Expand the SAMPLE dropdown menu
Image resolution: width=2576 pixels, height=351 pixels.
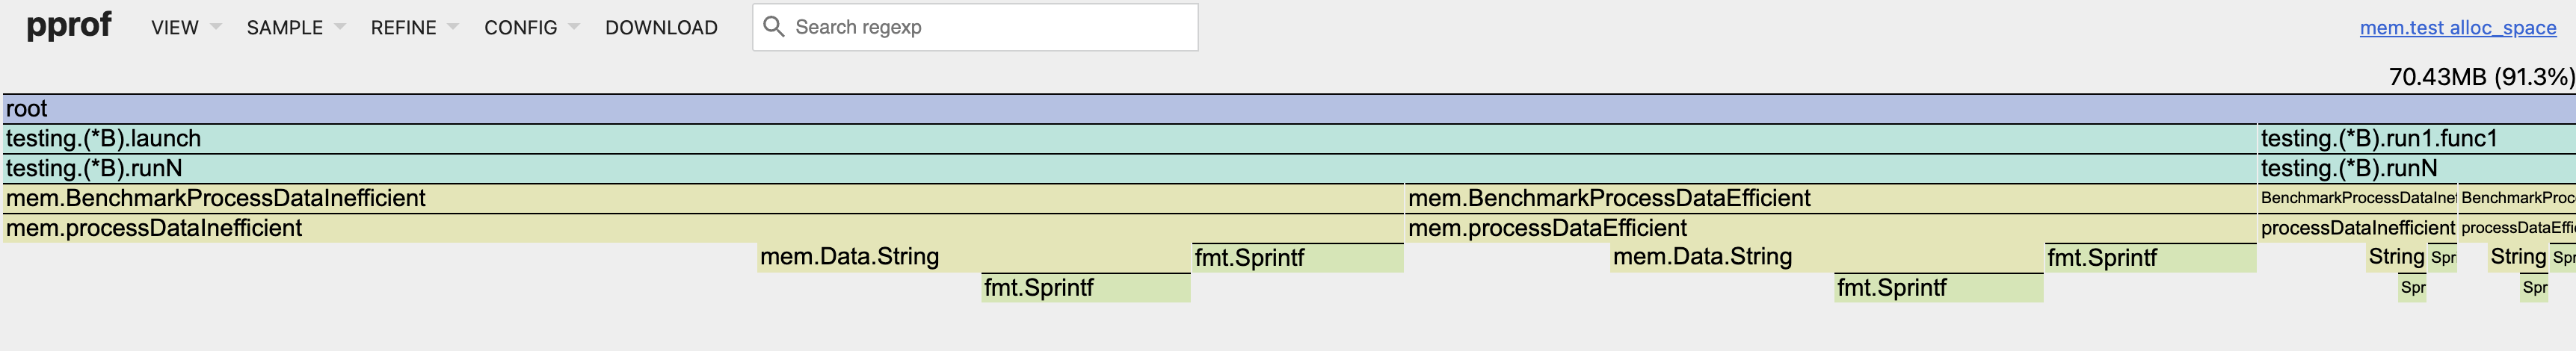tap(296, 28)
